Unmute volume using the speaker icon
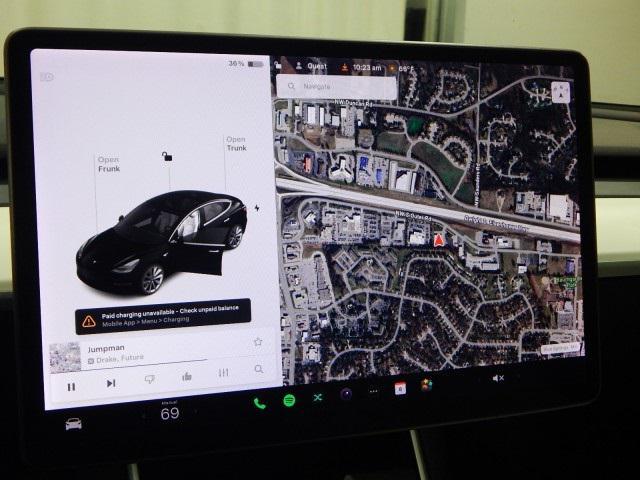This screenshot has width=640, height=480. 497,378
